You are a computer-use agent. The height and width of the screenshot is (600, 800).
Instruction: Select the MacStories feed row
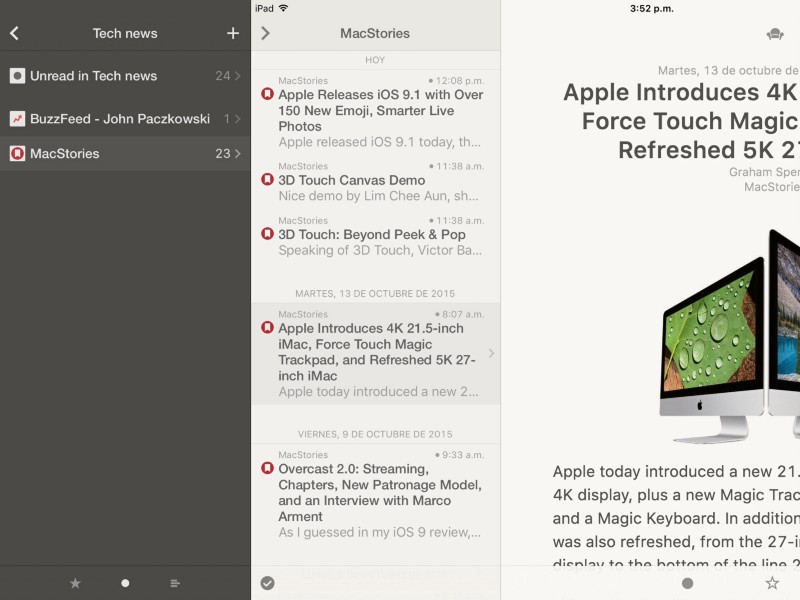tap(125, 154)
